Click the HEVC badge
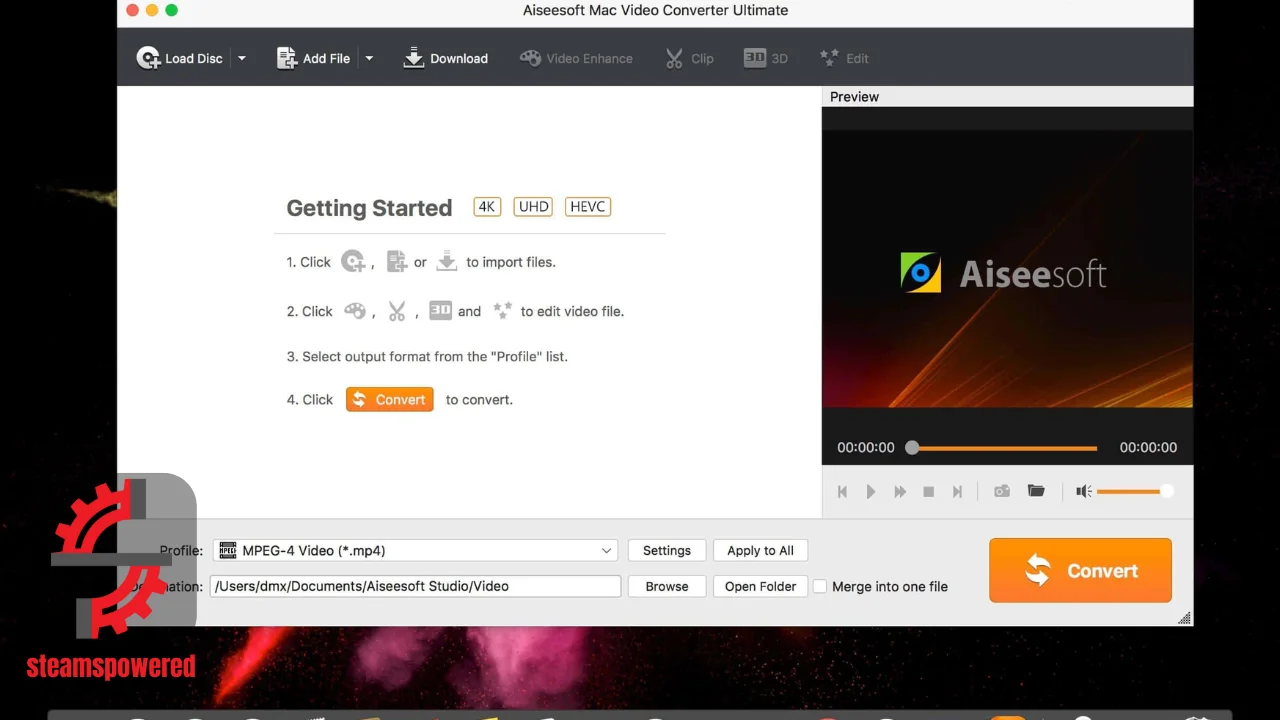This screenshot has height=720, width=1280. click(588, 207)
